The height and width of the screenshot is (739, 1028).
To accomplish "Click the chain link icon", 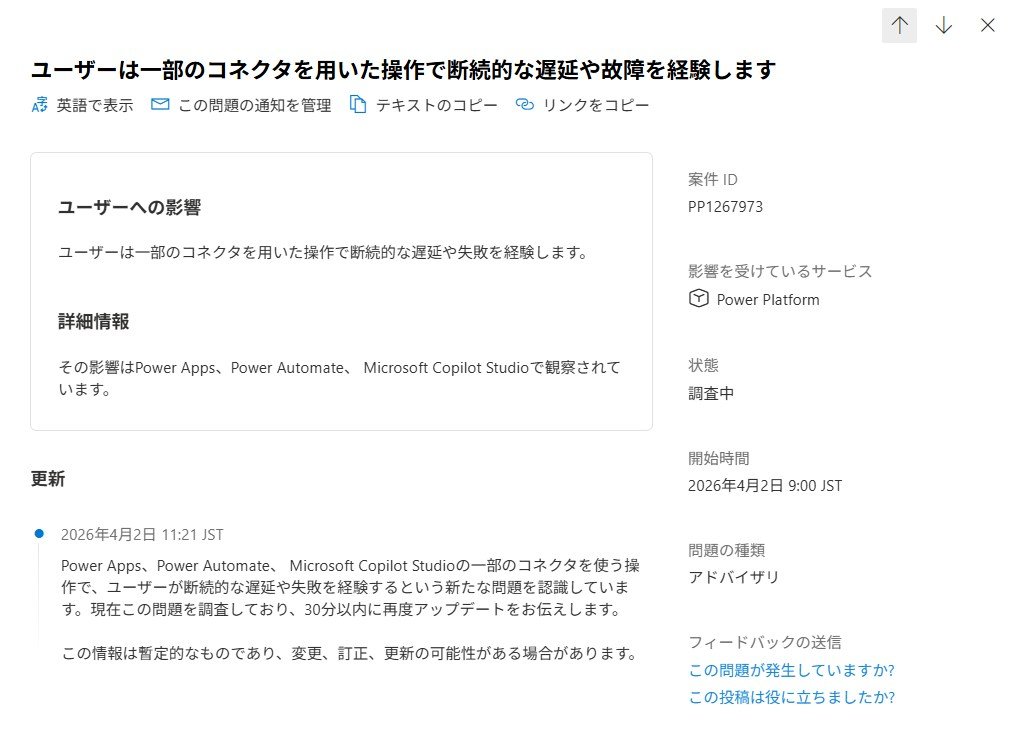I will click(x=524, y=104).
